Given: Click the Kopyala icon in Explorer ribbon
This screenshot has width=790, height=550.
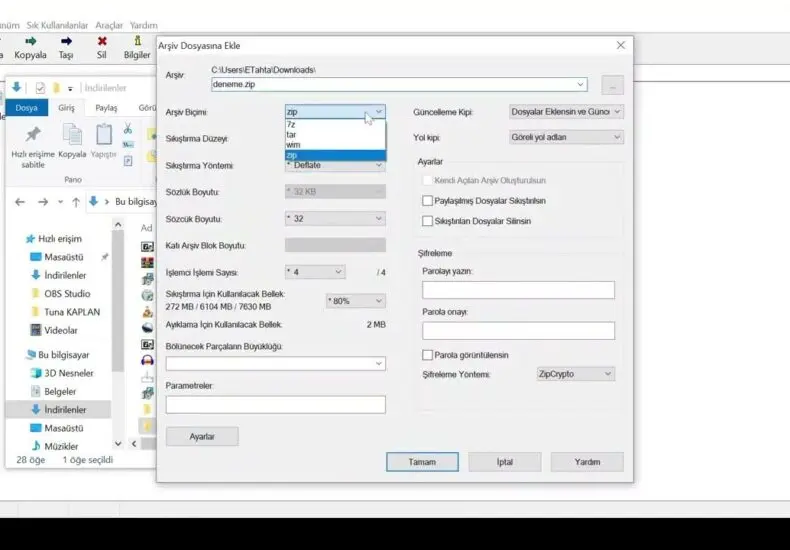Looking at the screenshot, I should (x=72, y=134).
